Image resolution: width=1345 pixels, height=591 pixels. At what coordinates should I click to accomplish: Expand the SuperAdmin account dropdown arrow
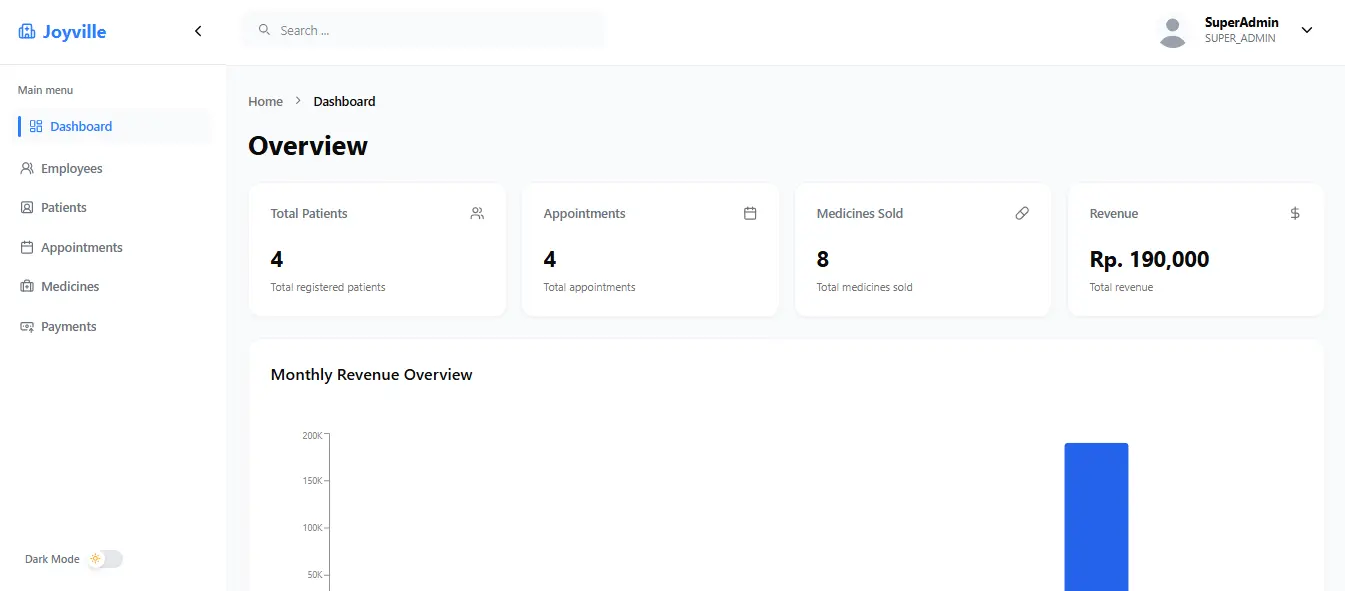pos(1306,30)
